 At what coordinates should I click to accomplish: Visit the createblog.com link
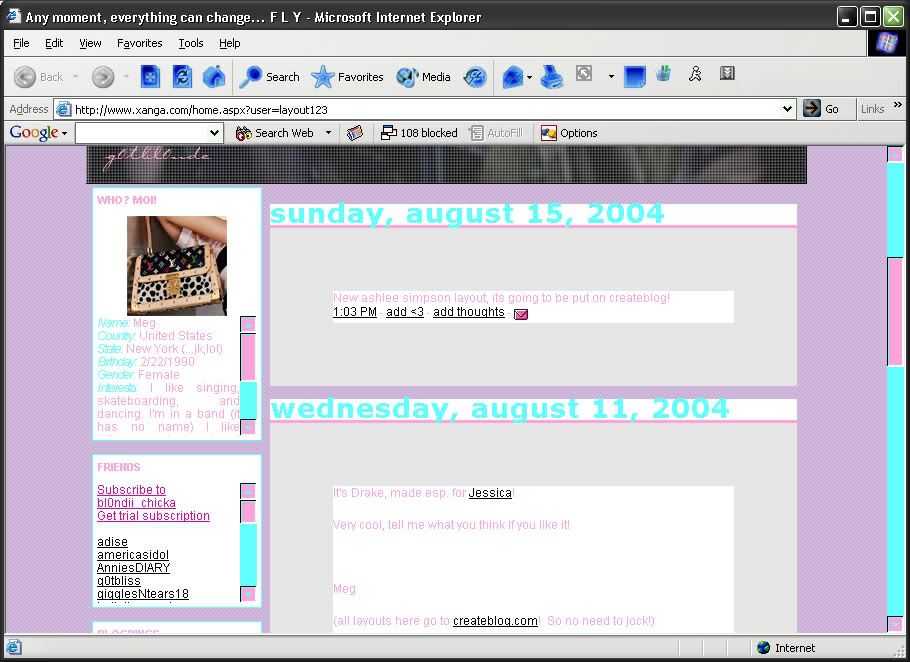[x=495, y=621]
